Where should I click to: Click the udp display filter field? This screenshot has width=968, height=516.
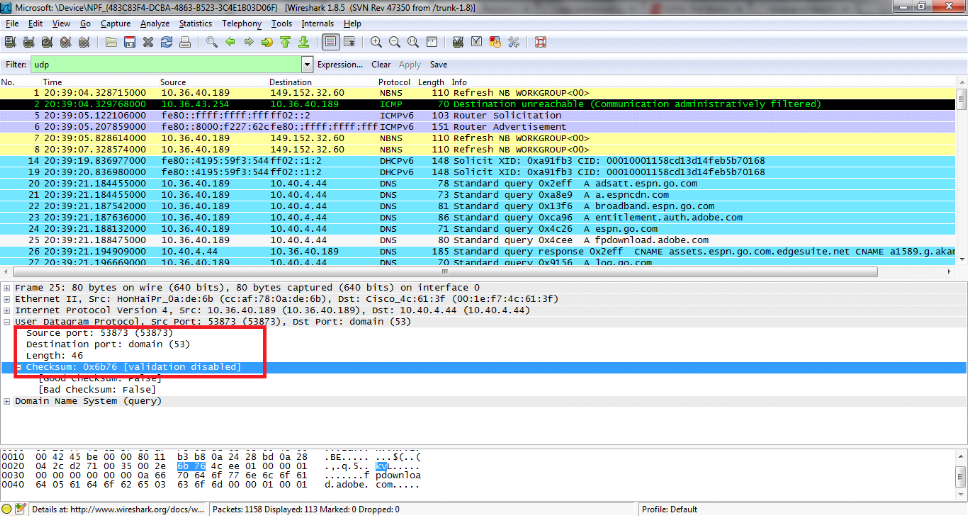pos(166,64)
